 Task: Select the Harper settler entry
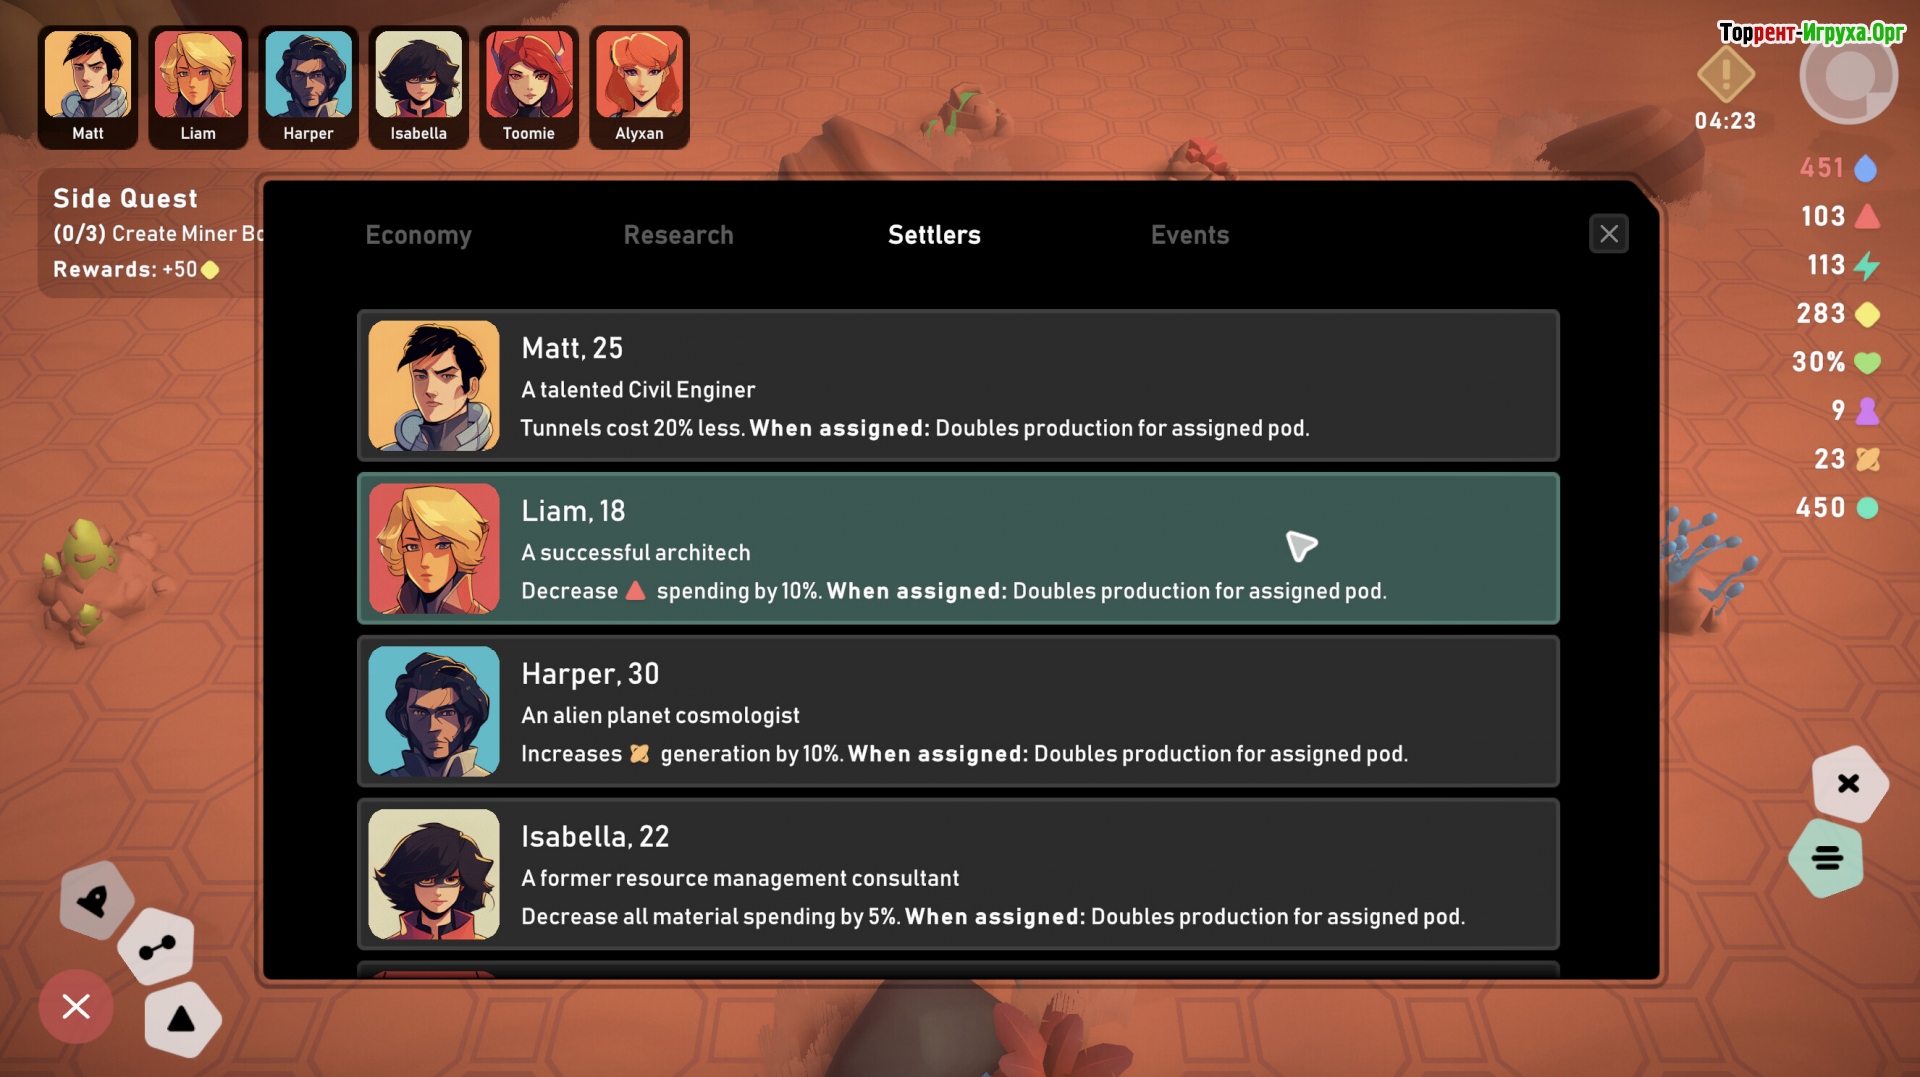958,712
